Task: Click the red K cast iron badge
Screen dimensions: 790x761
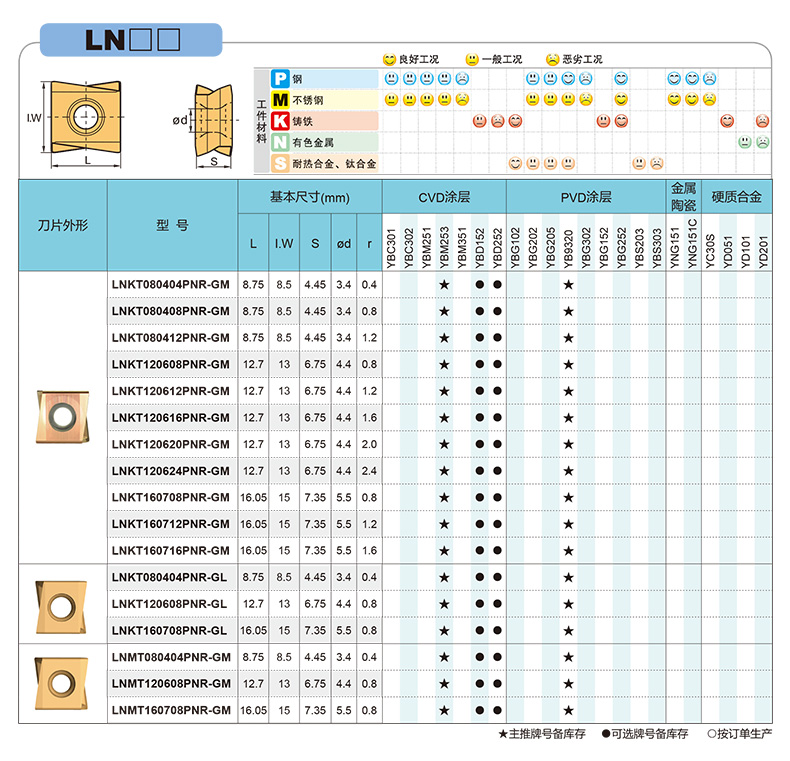Action: [x=280, y=121]
